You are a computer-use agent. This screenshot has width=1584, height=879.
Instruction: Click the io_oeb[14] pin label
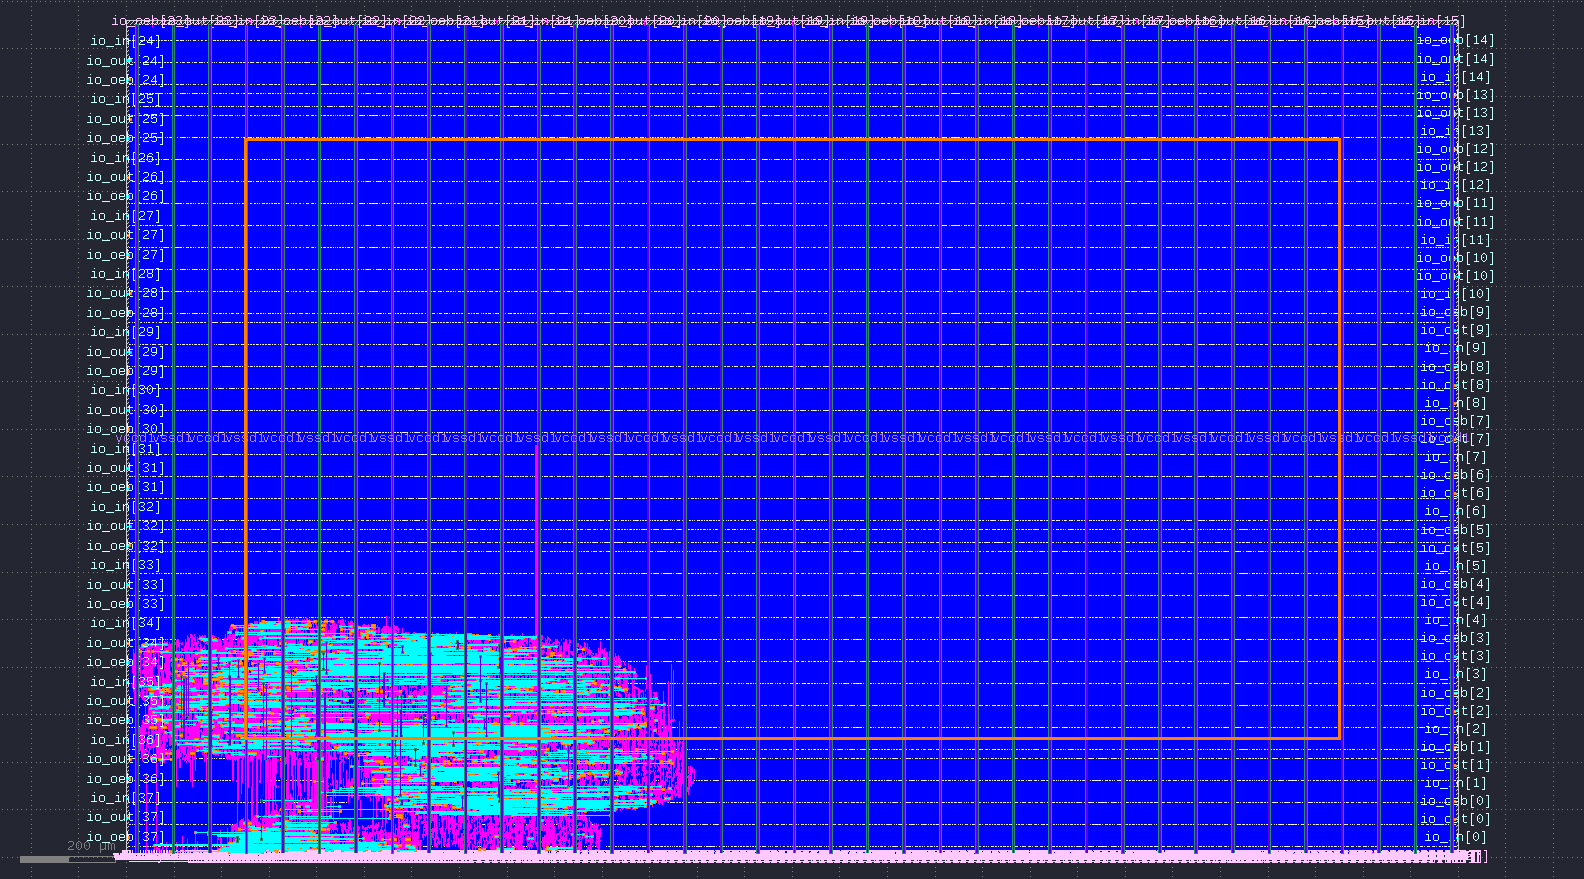click(x=1456, y=40)
